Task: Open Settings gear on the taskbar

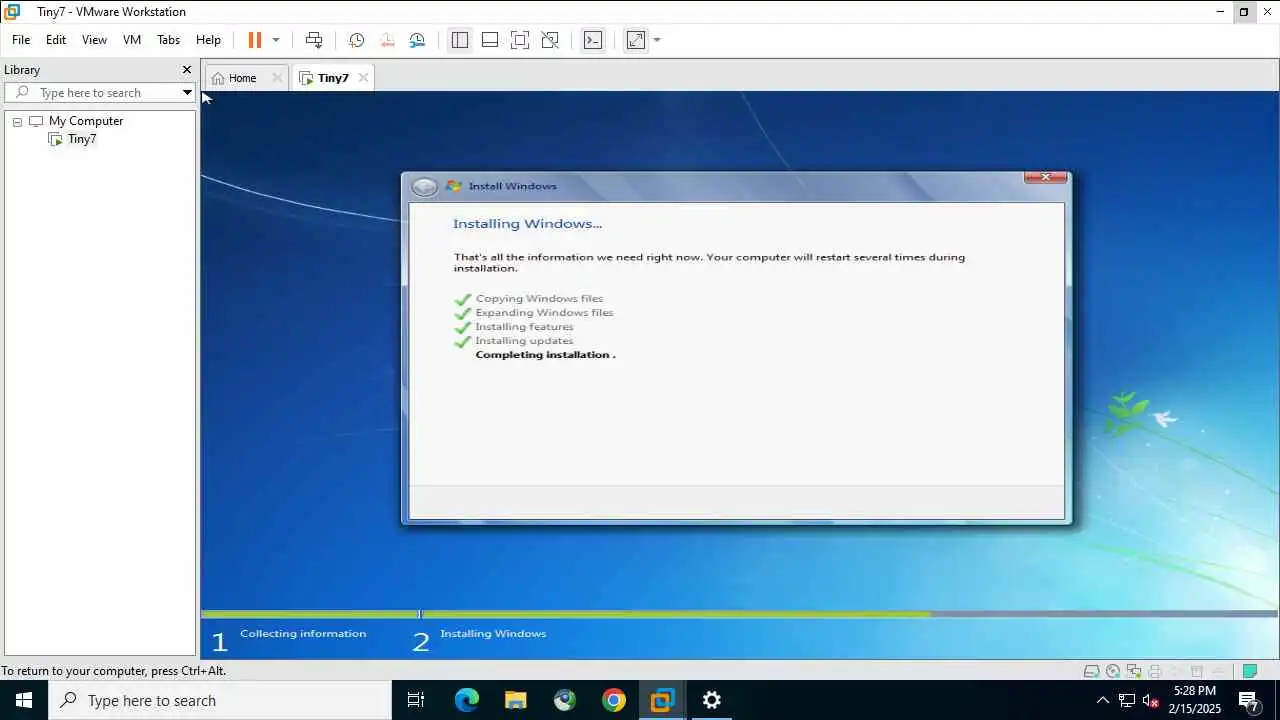Action: tap(712, 700)
